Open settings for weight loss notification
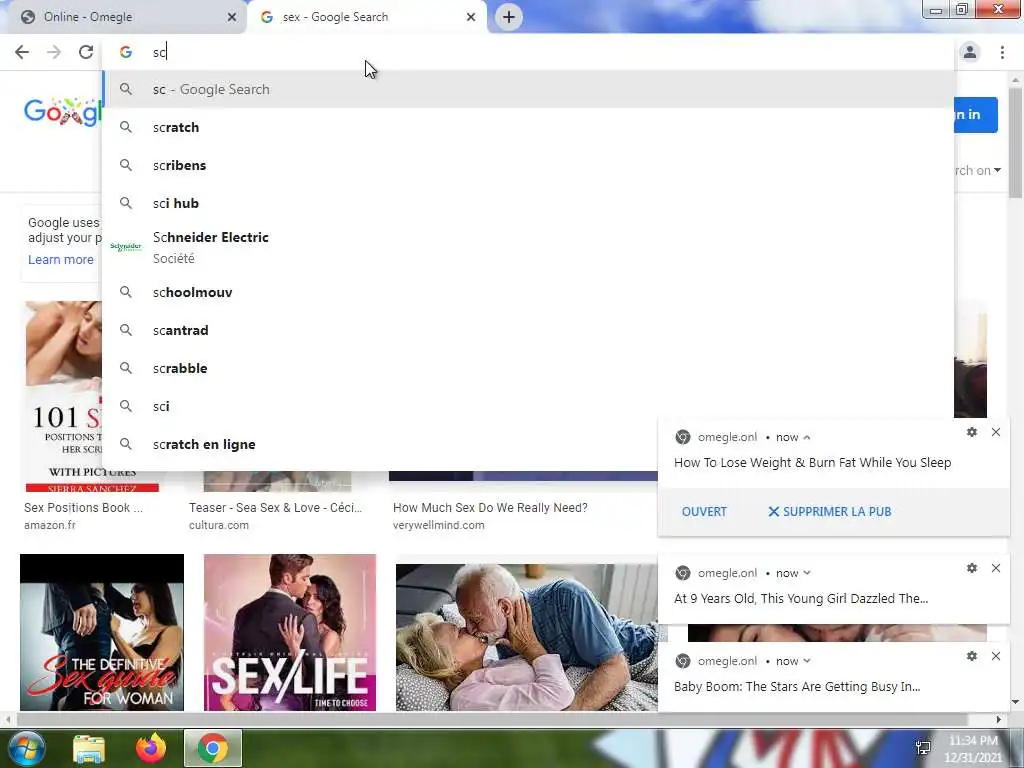The image size is (1024, 768). coord(972,432)
